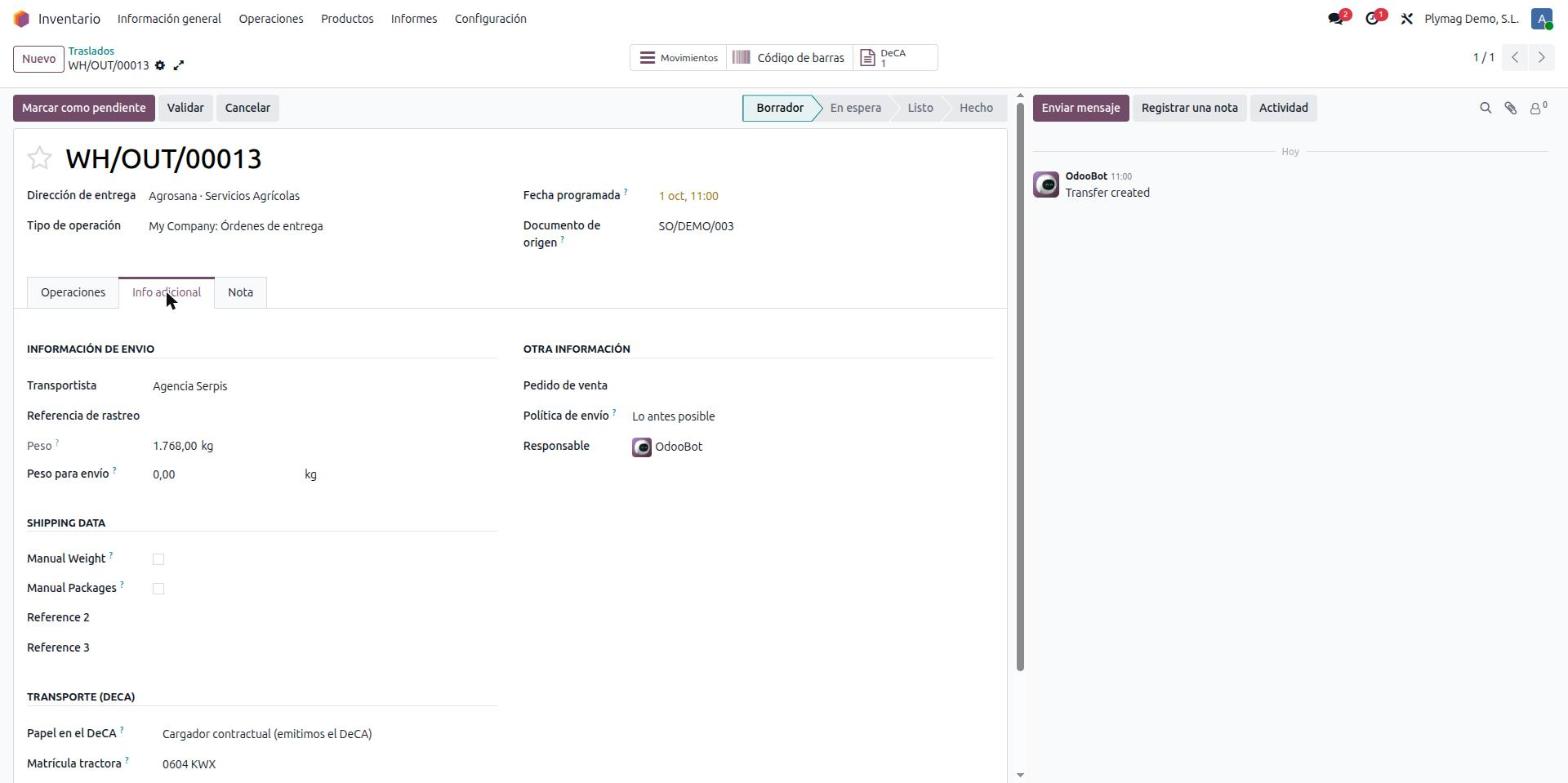Open the Operaciones top menu

(x=271, y=19)
